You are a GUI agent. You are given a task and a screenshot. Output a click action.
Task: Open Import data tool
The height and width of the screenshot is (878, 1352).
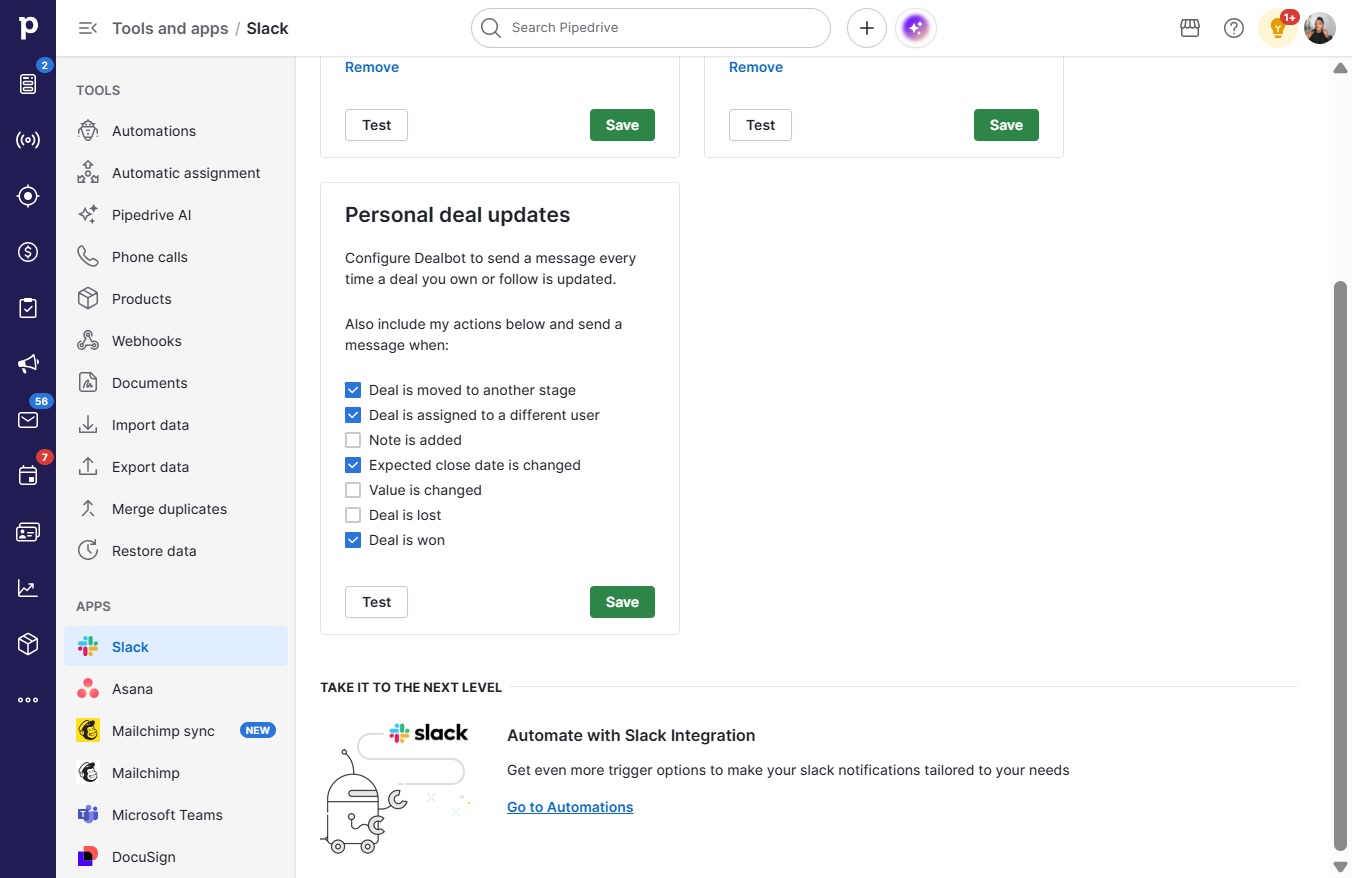click(x=176, y=425)
